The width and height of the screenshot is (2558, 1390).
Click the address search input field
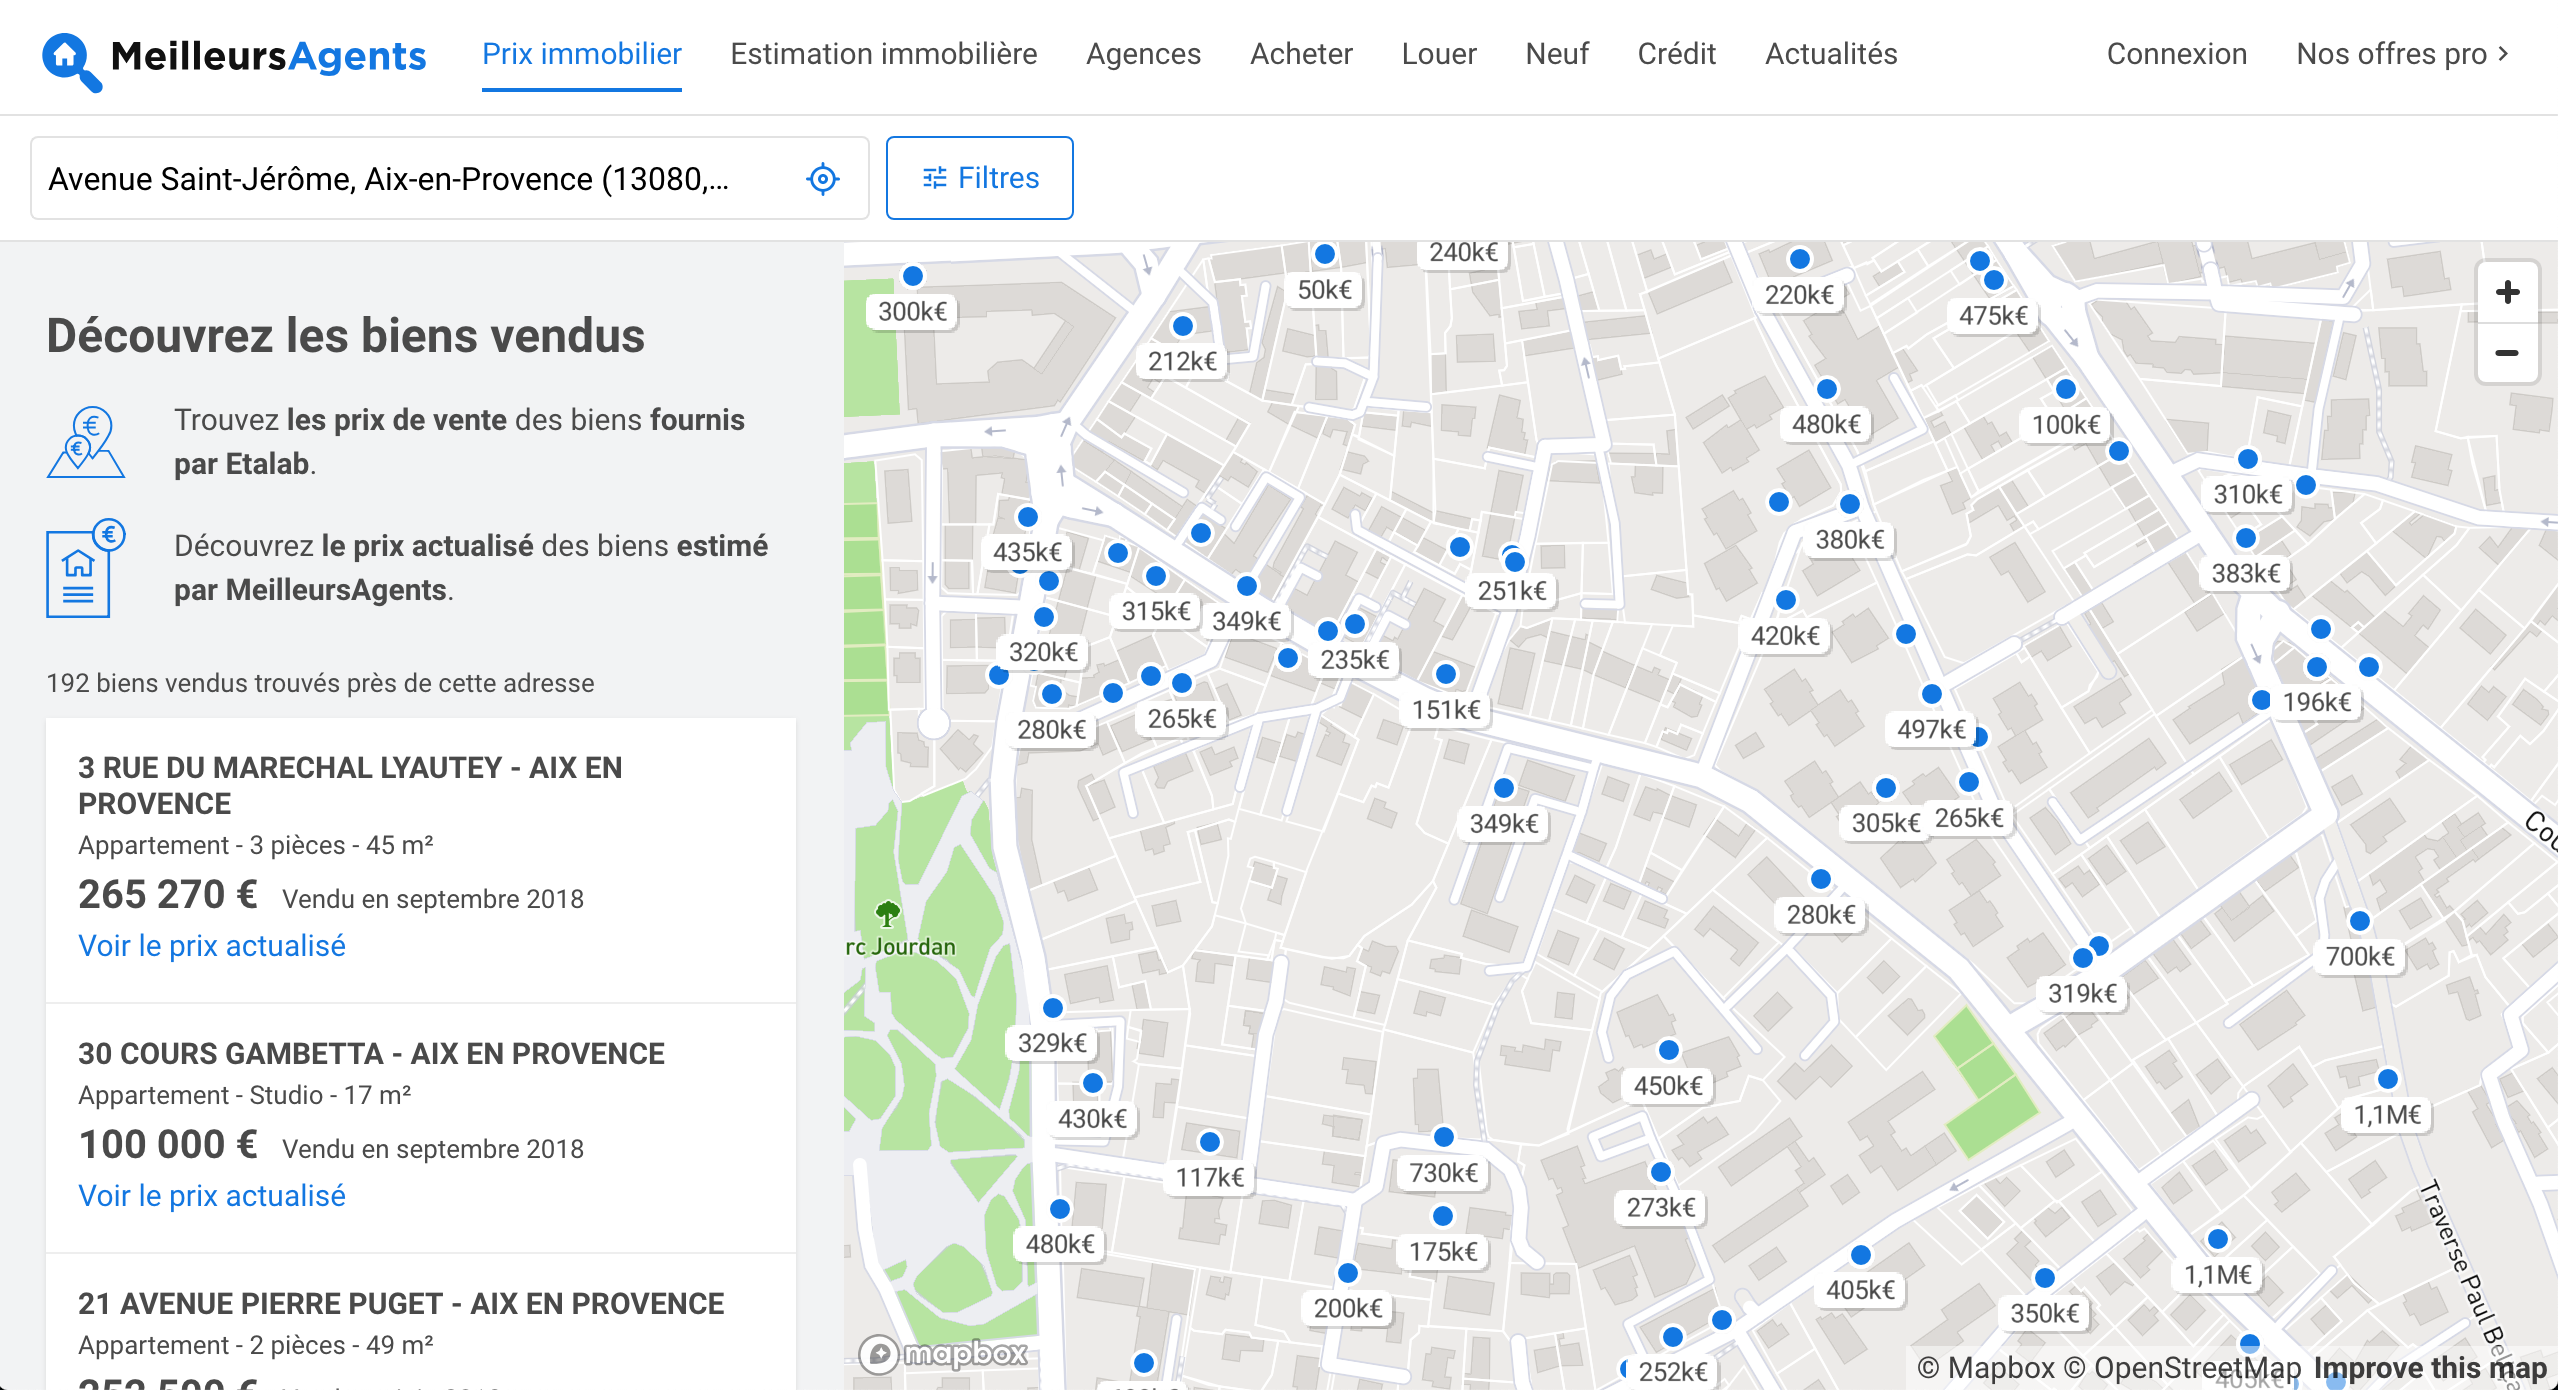[x=400, y=179]
